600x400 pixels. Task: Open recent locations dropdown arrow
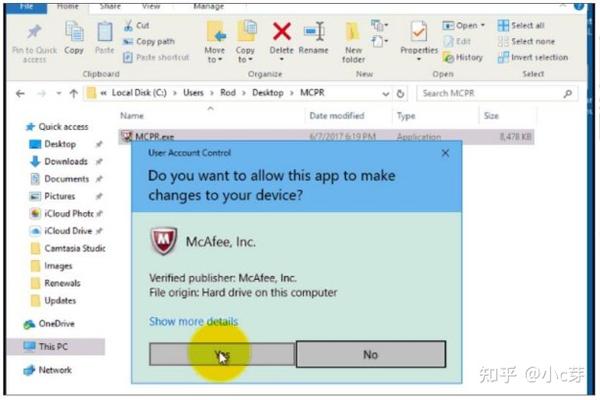(58, 93)
